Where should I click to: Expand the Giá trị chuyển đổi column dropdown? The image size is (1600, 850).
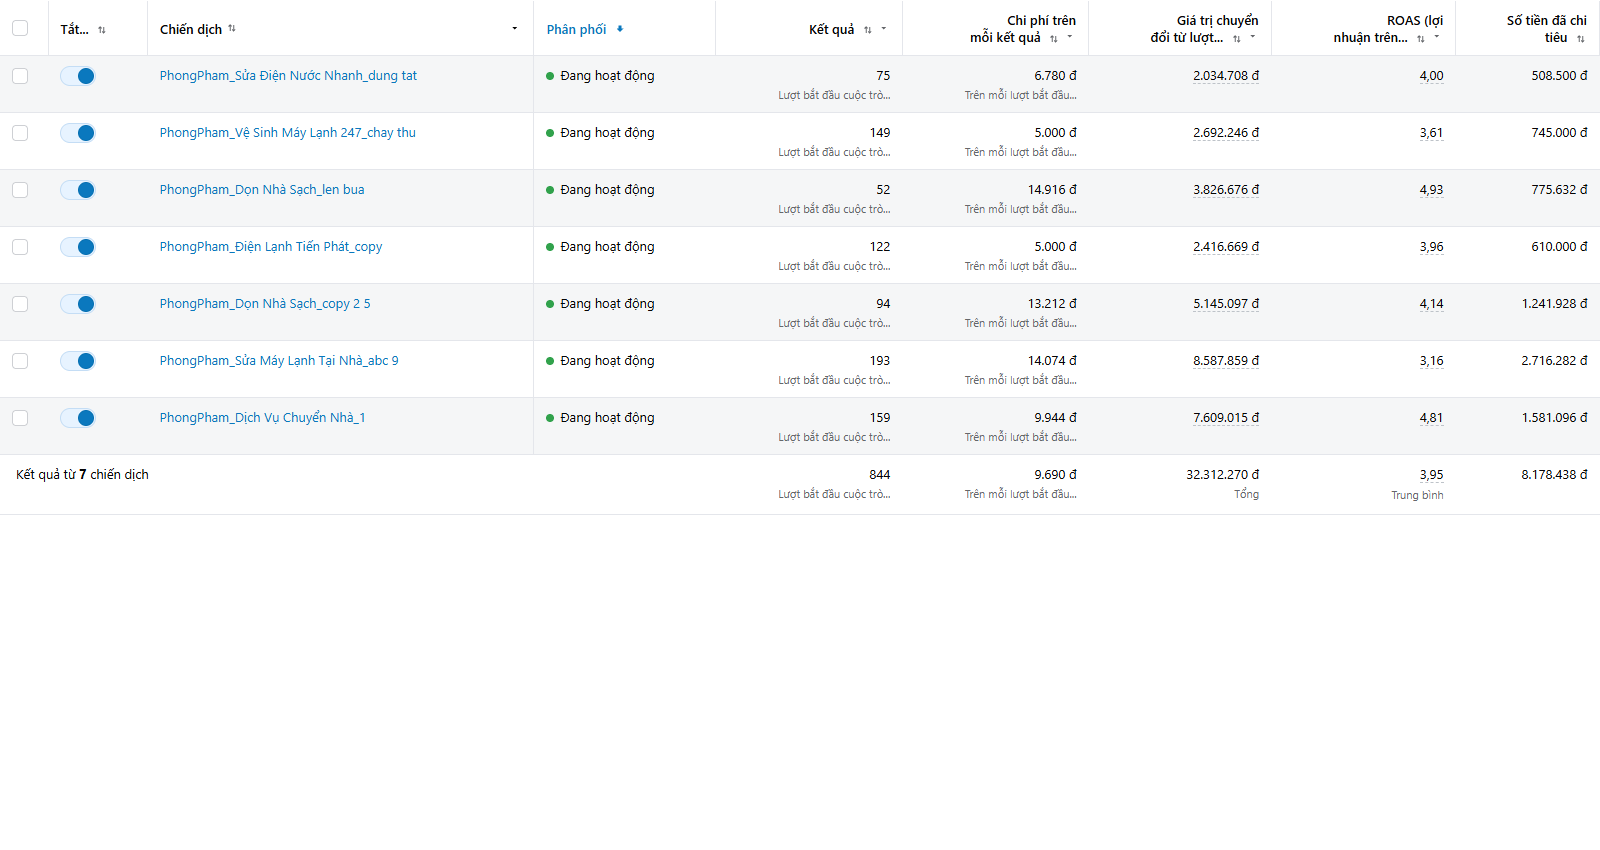tap(1253, 37)
